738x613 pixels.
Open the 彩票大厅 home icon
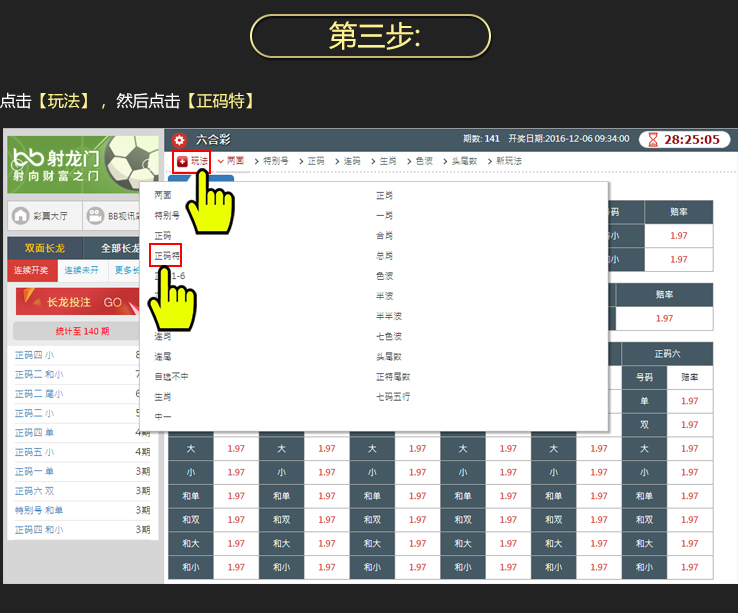pyautogui.click(x=20, y=215)
